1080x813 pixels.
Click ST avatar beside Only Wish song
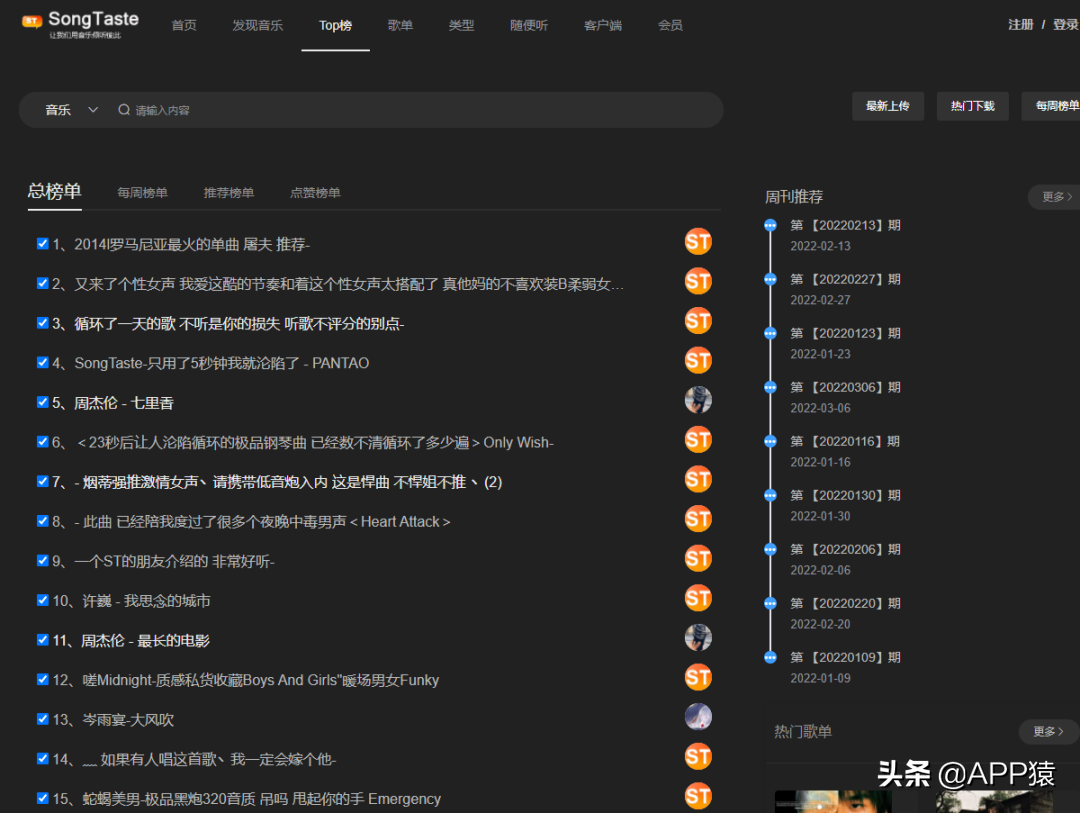tap(698, 440)
